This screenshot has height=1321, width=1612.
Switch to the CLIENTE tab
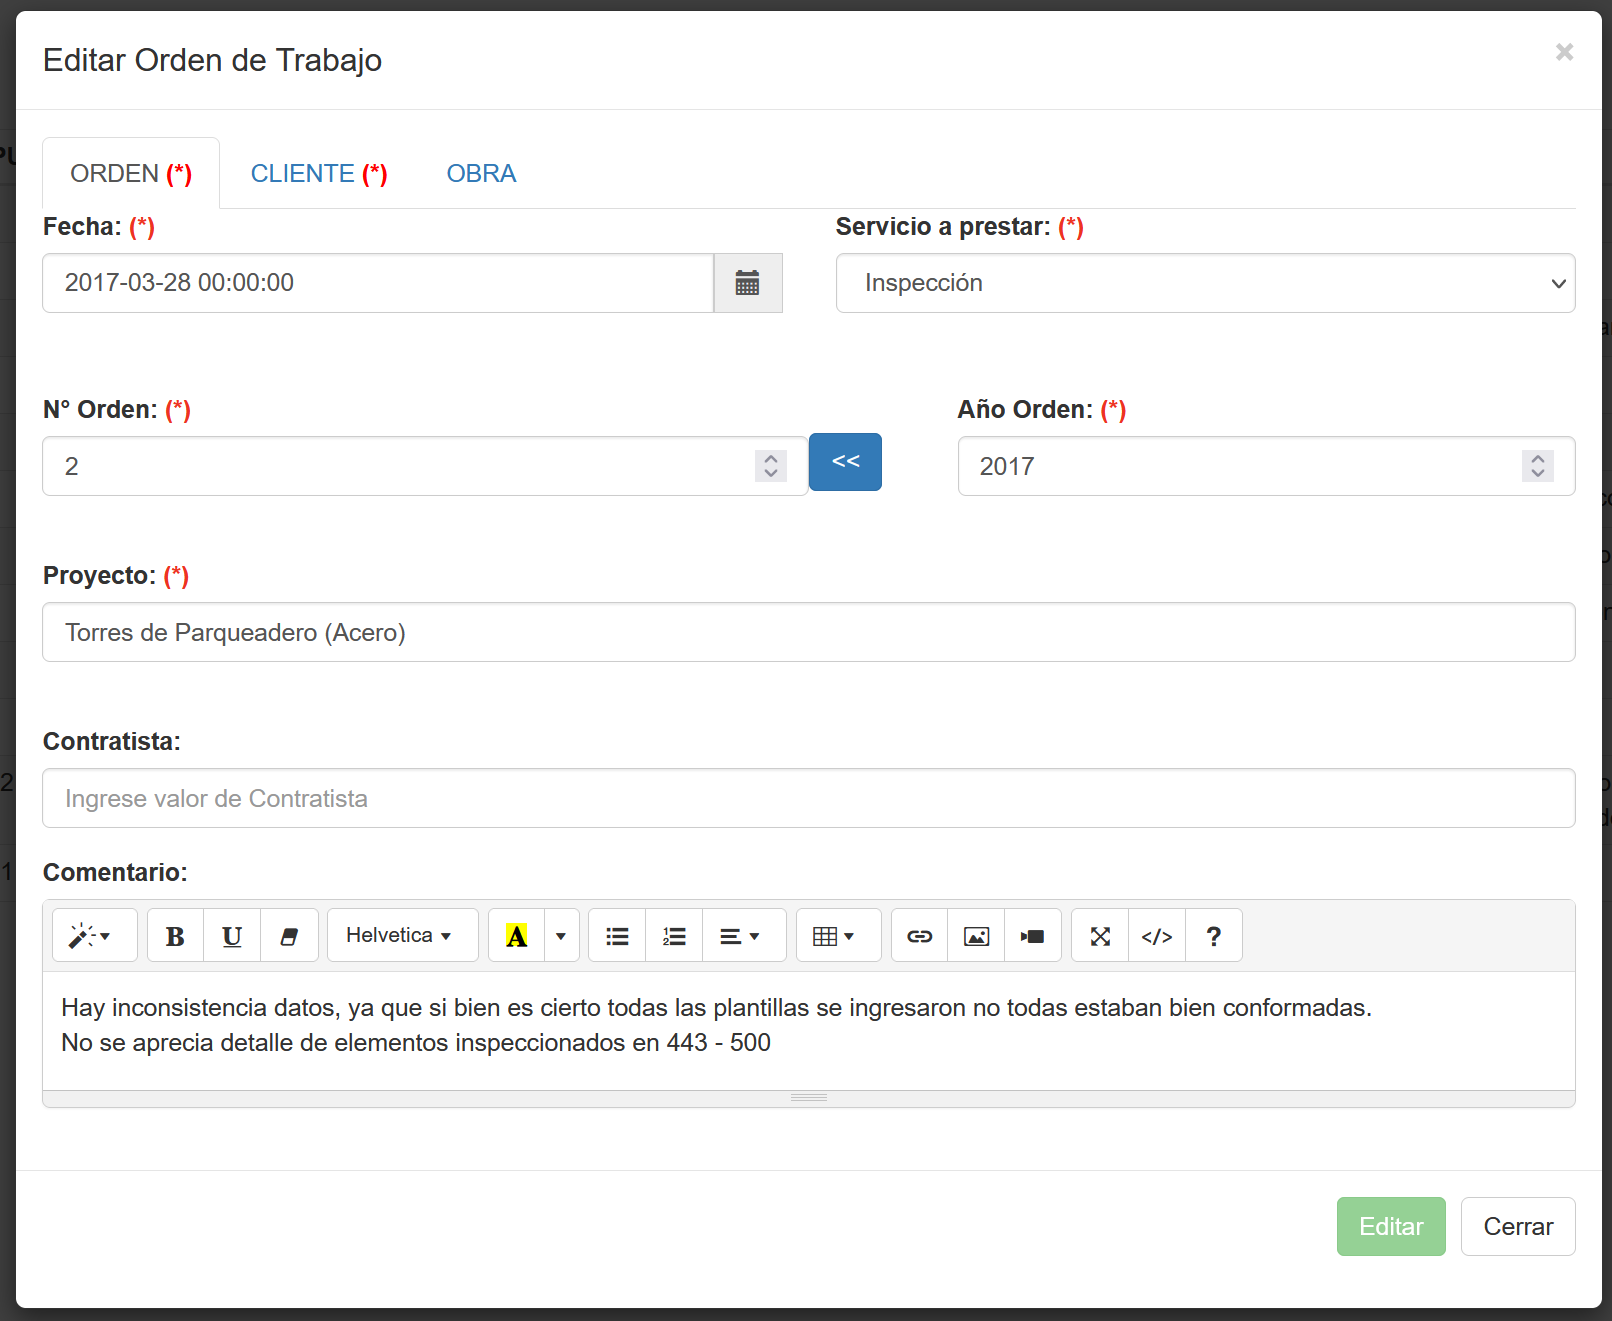pos(318,174)
